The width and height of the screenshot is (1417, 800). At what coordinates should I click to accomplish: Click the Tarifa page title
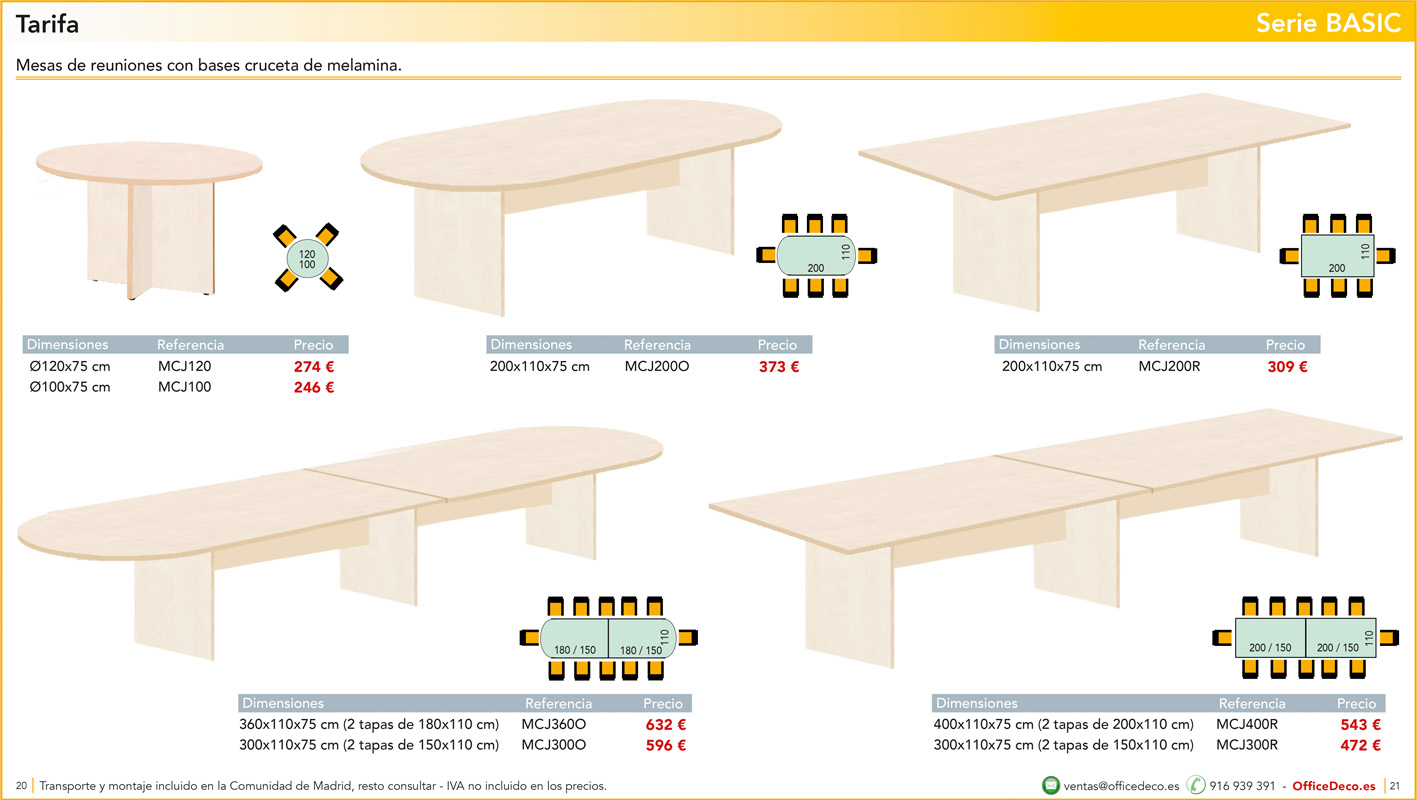[x=47, y=24]
